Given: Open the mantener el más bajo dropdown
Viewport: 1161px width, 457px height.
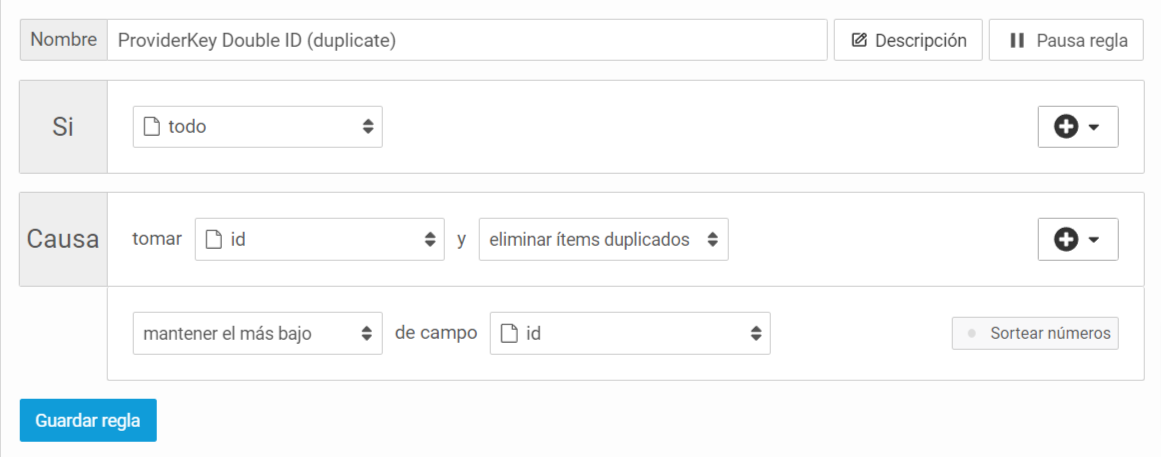Looking at the screenshot, I should 258,333.
